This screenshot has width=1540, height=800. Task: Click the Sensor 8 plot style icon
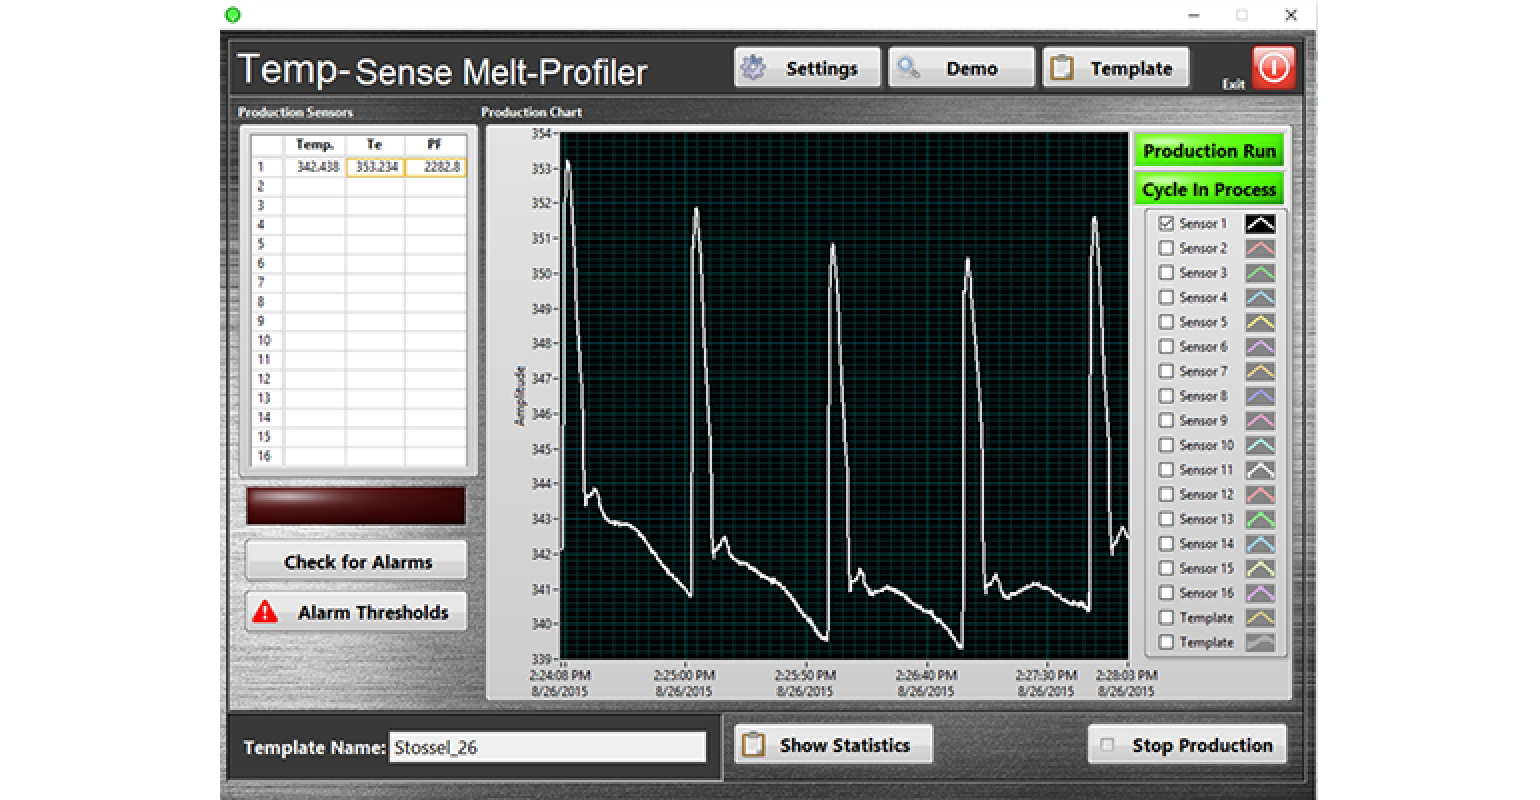[x=1260, y=396]
